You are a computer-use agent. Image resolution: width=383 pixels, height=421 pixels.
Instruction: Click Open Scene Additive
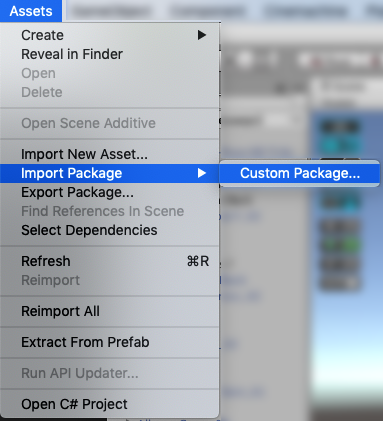[x=110, y=123]
